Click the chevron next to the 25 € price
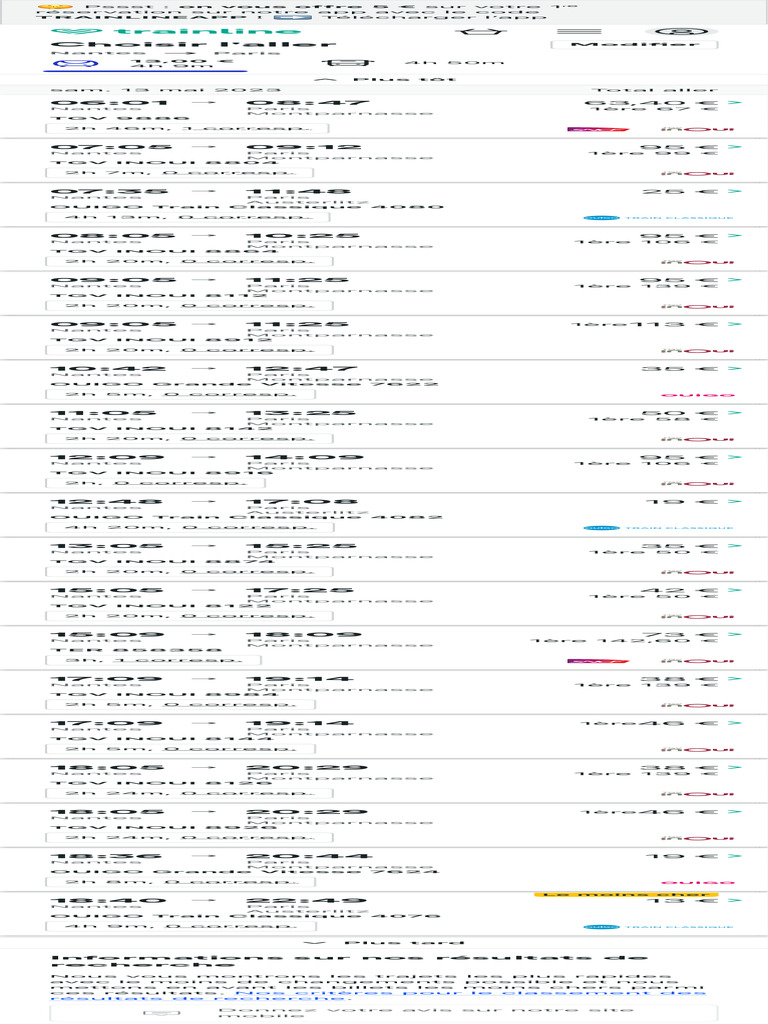 coord(735,191)
